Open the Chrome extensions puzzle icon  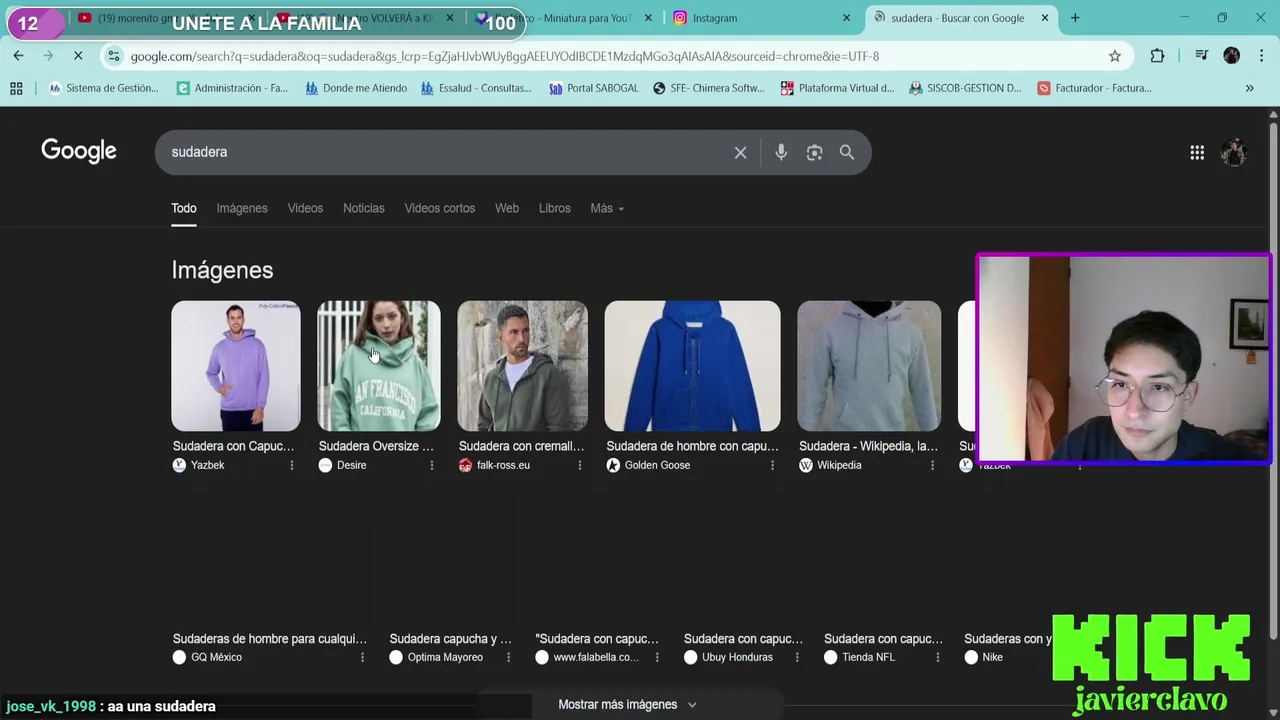coord(1157,56)
